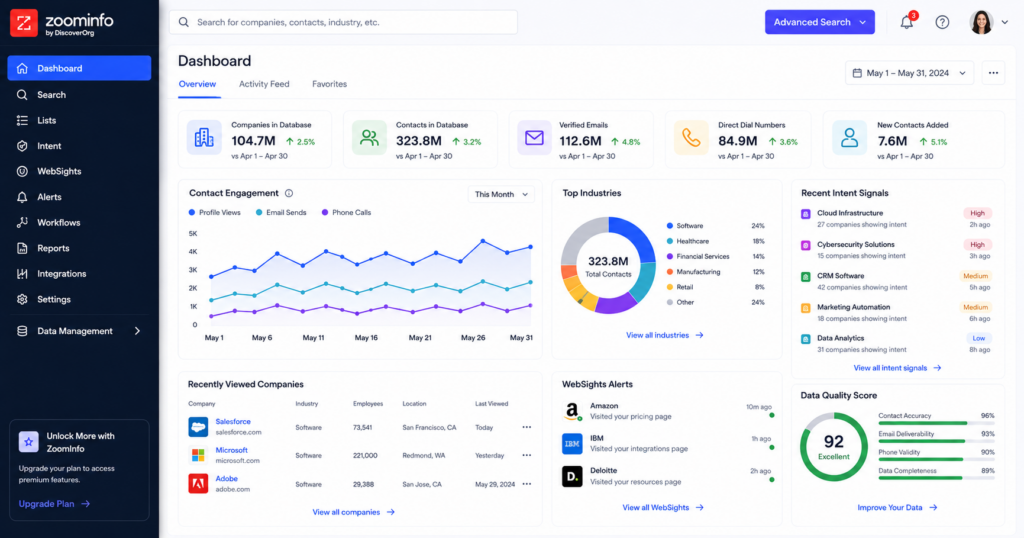Screen dimensions: 1024x538
Task: Click the Healthcare color dot in Top Industries
Action: click(x=669, y=241)
